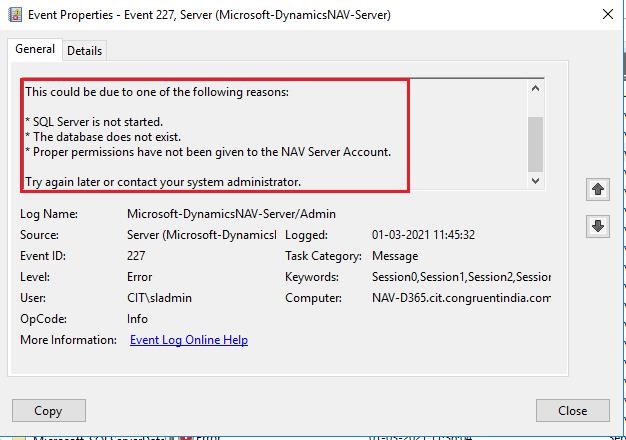Click the Event Properties title bar icon

(x=15, y=15)
